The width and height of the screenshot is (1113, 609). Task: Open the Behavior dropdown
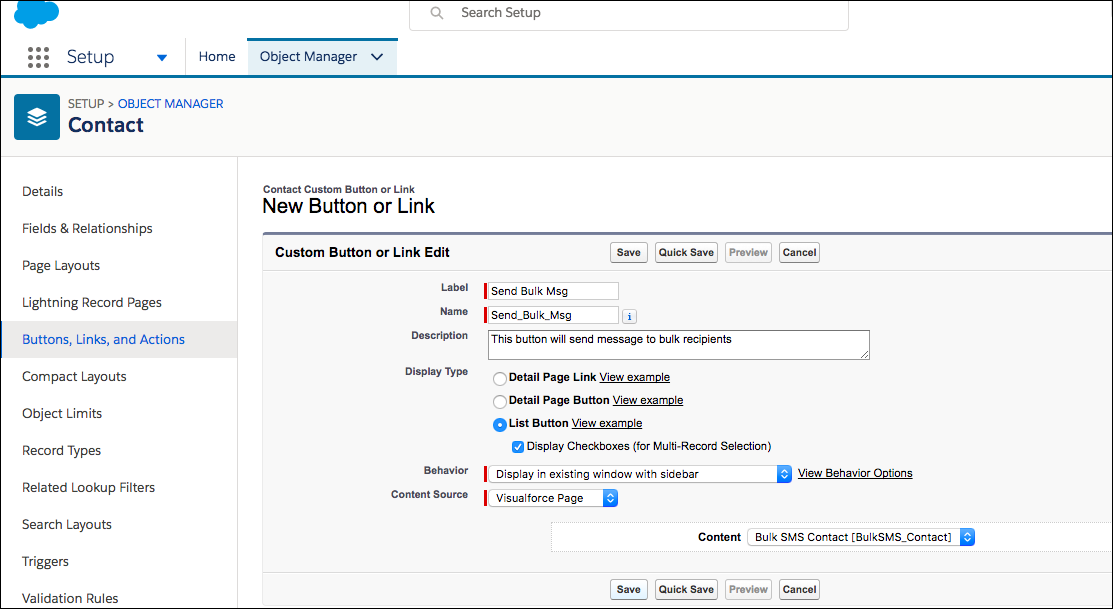(640, 474)
